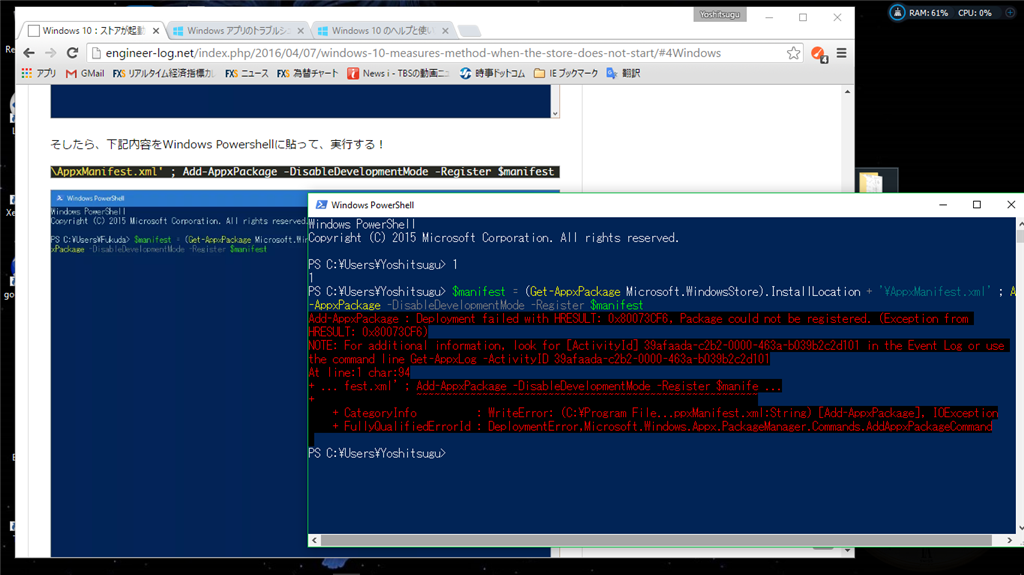Switch to the Windows アプリのトラブルシュ tab
1024x575 pixels.
(x=238, y=31)
